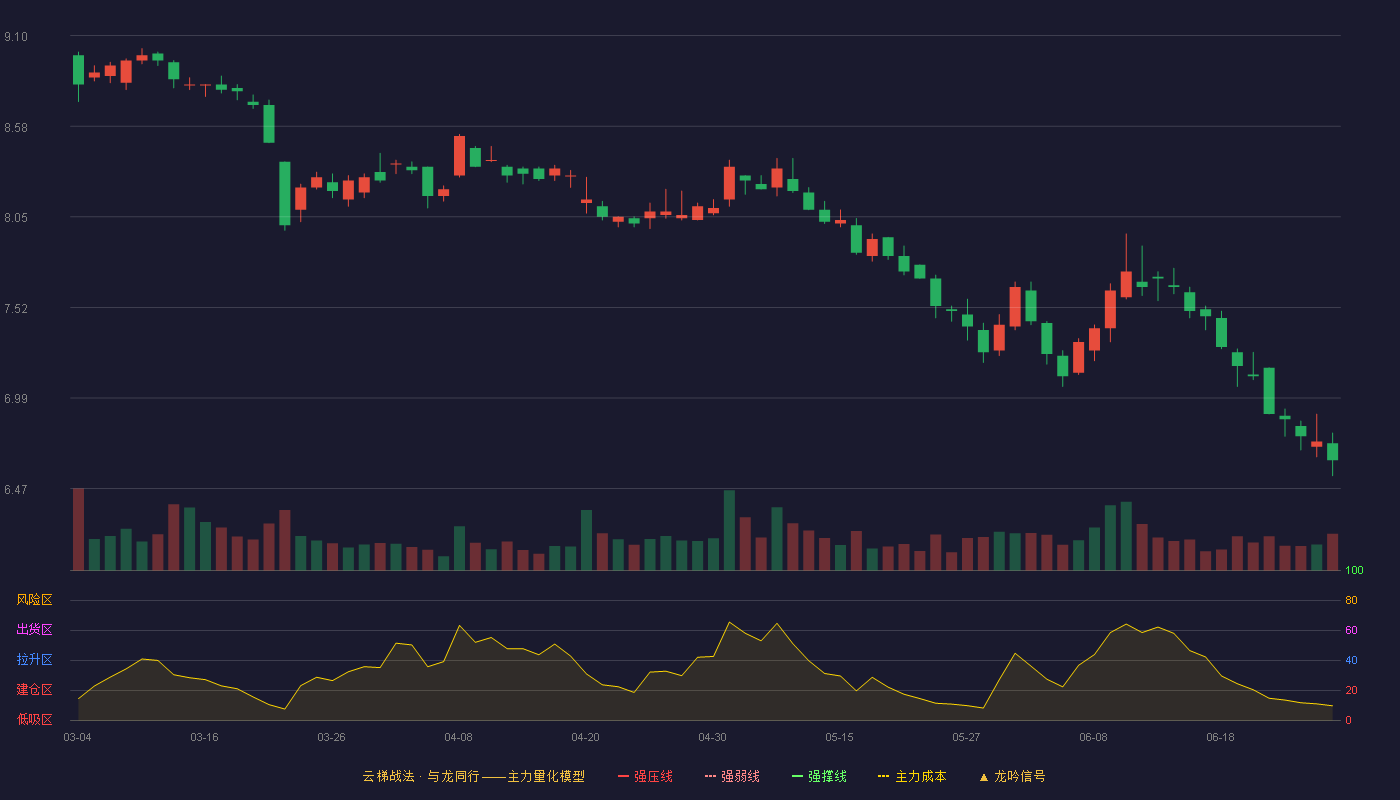Toggle the 龙吟信号 legend series
Viewport: 1400px width, 800px height.
(1011, 776)
